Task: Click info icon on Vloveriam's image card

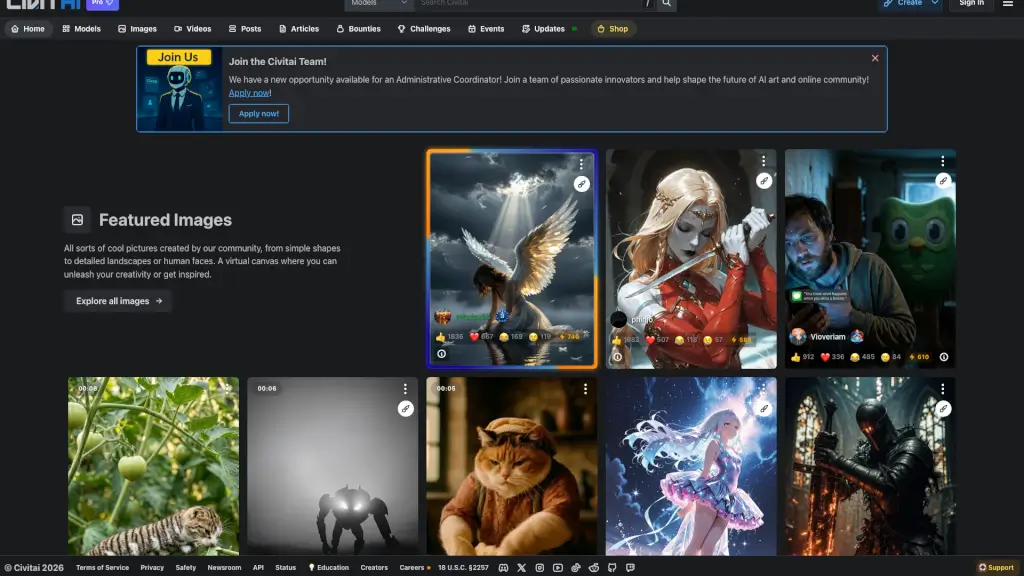Action: click(x=943, y=357)
